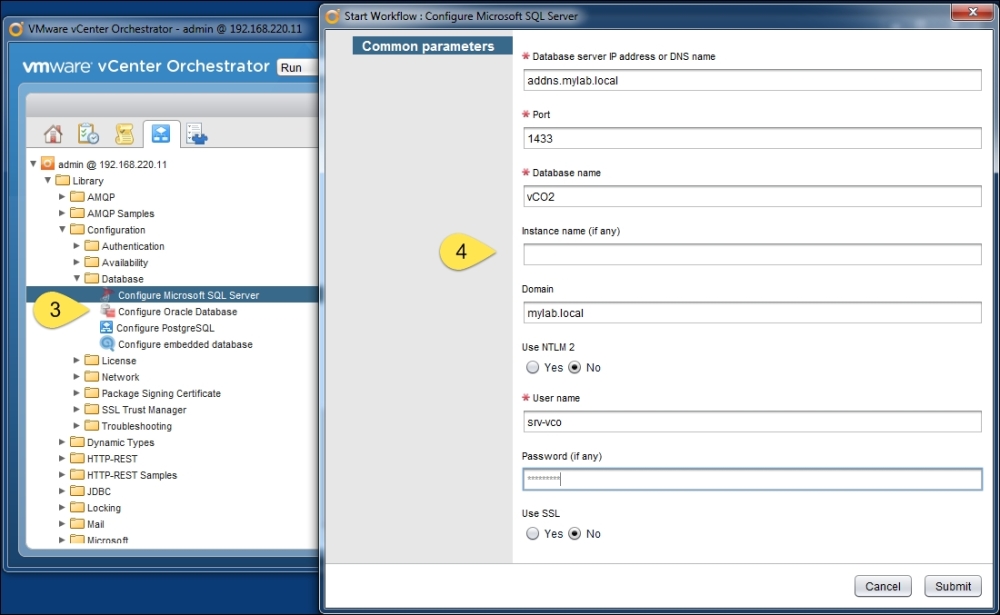Open the Common parameters section
Image resolution: width=1000 pixels, height=615 pixels.
click(427, 47)
